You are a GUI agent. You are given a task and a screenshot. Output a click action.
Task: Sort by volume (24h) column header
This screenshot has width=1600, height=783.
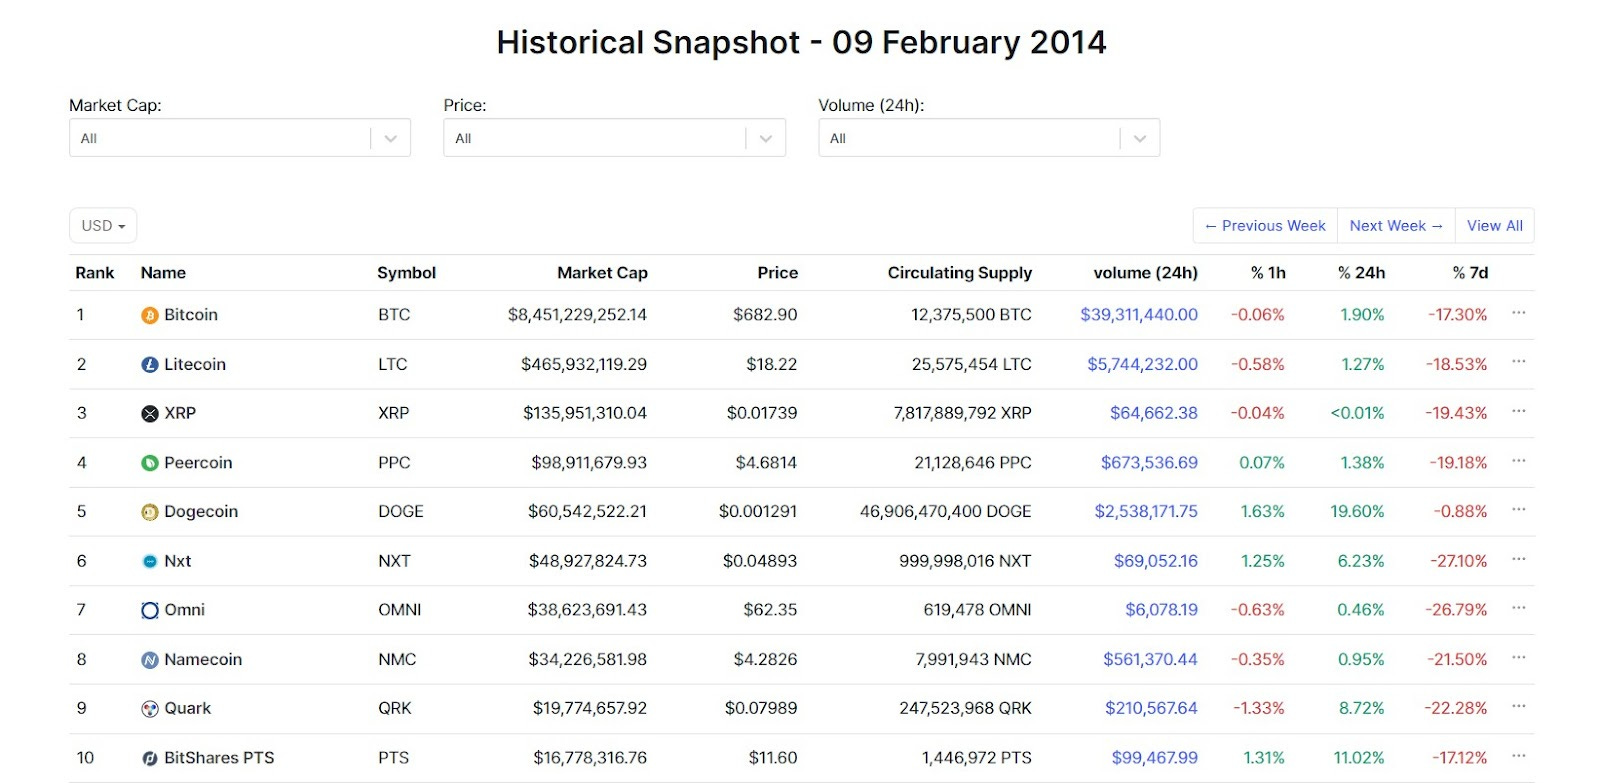(x=1145, y=273)
